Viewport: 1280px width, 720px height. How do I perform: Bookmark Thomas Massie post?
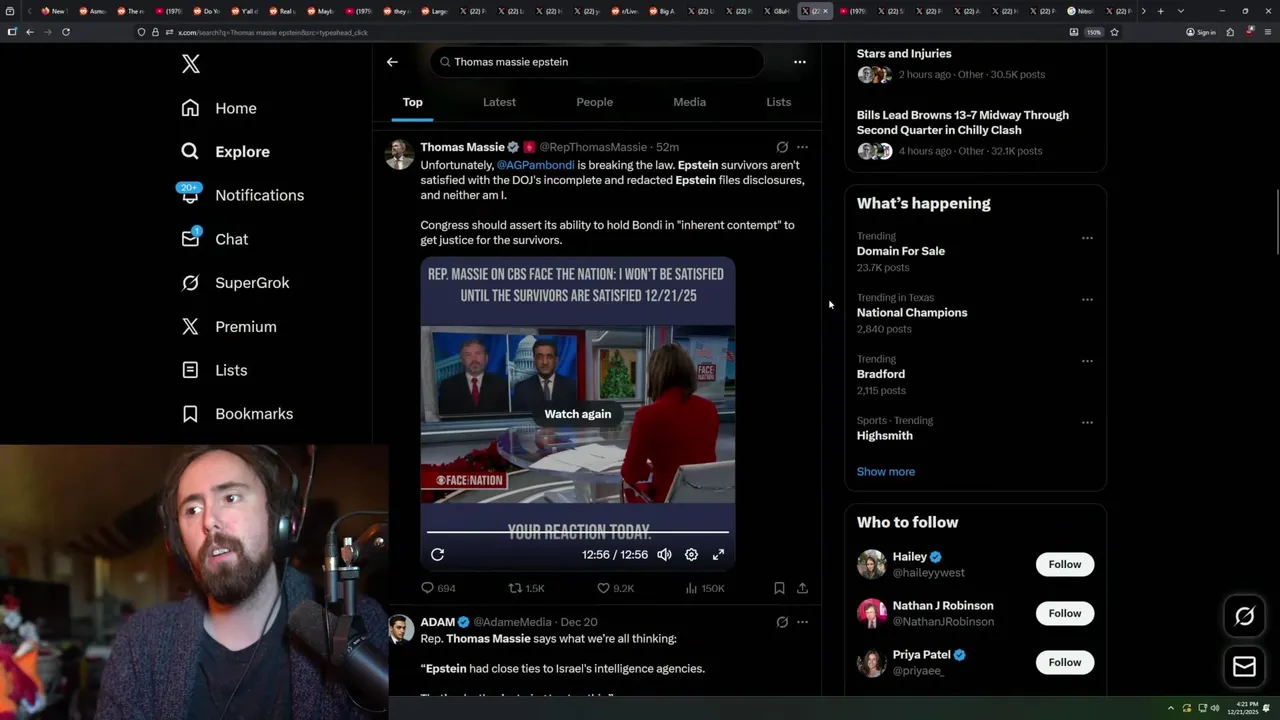pyautogui.click(x=779, y=588)
